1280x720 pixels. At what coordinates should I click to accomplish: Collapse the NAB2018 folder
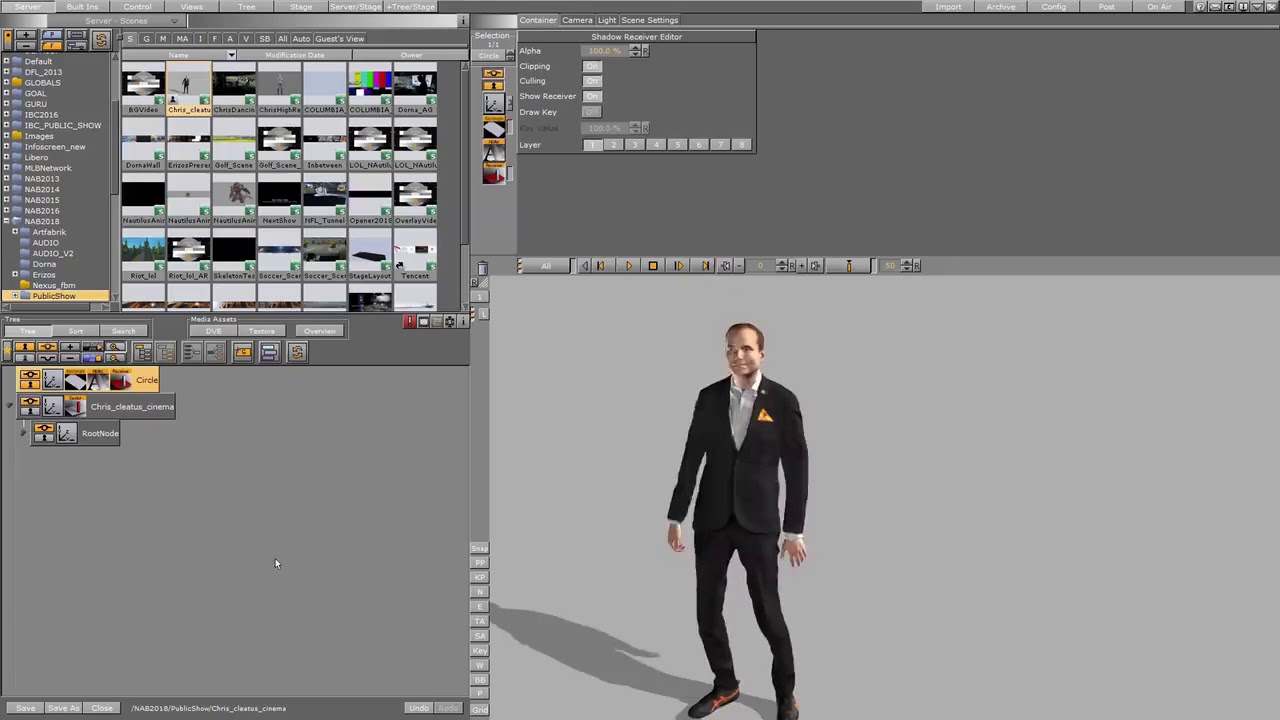[x=6, y=221]
